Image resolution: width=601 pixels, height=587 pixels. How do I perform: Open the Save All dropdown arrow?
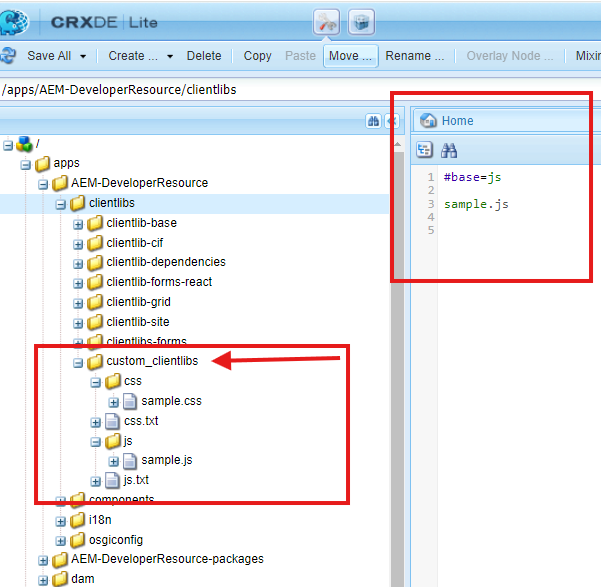(83, 56)
